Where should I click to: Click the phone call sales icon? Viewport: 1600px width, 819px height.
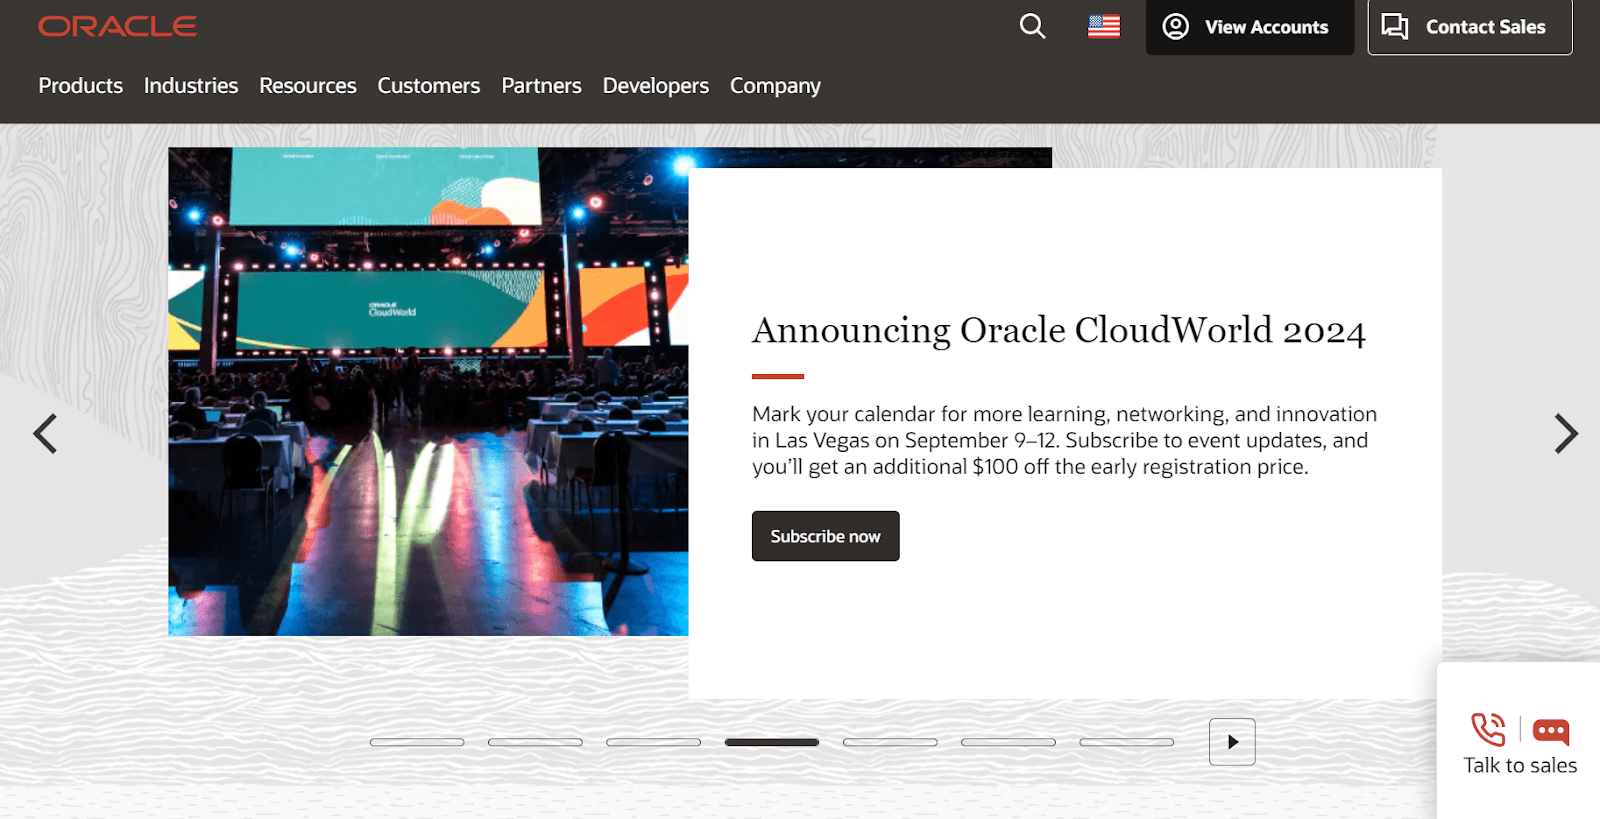point(1488,729)
